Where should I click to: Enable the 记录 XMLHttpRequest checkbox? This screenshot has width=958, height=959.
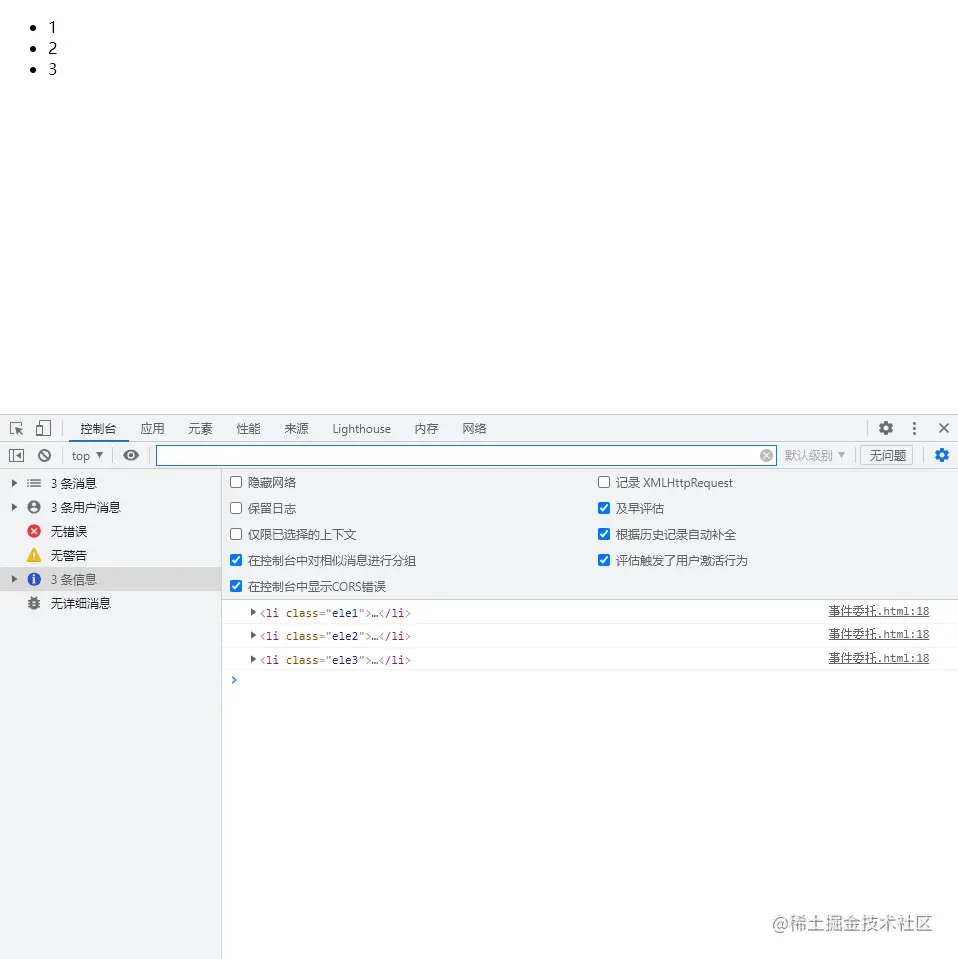click(604, 483)
